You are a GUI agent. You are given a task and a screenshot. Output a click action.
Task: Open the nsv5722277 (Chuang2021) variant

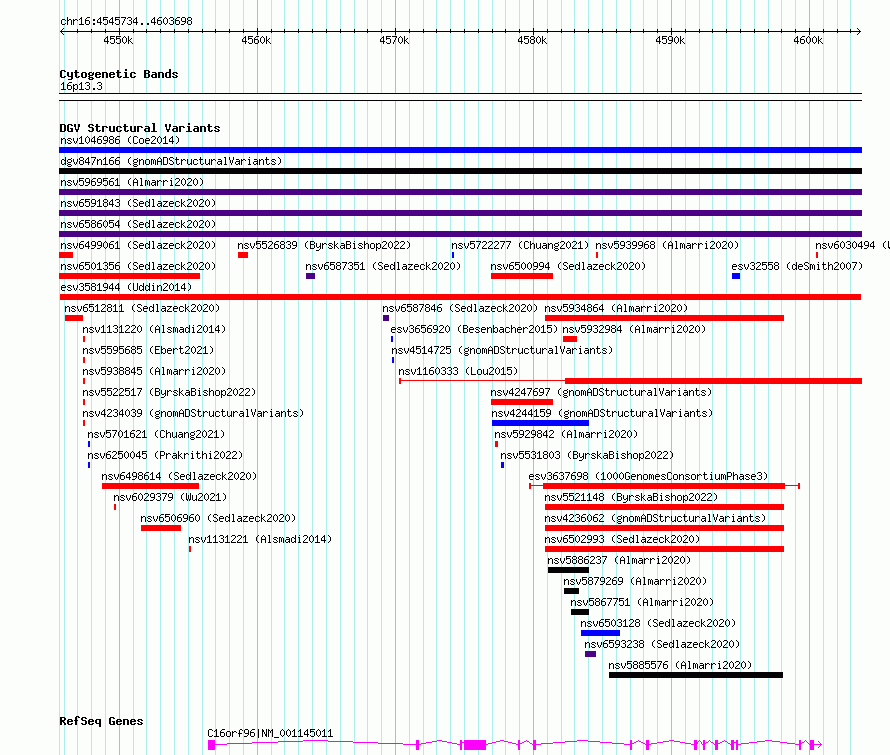(520, 245)
